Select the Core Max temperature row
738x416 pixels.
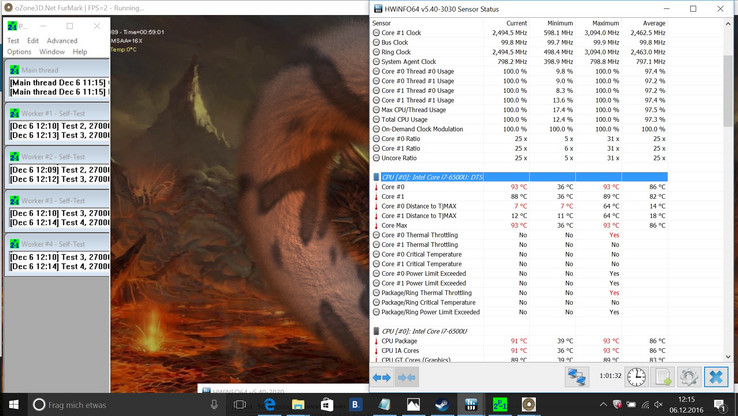[x=520, y=225]
